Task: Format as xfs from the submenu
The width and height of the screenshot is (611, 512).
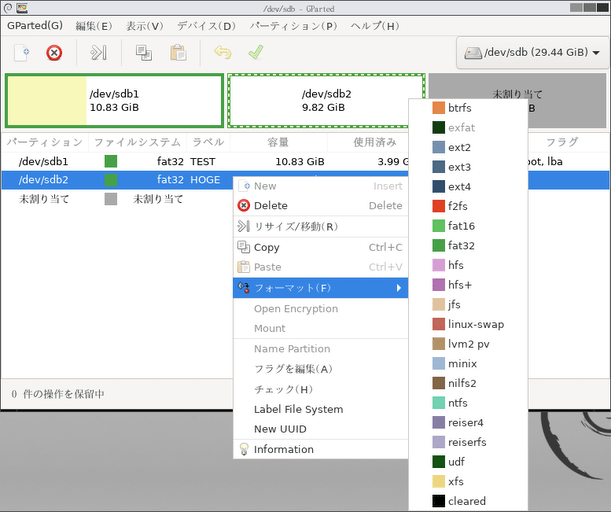Action: [468, 482]
